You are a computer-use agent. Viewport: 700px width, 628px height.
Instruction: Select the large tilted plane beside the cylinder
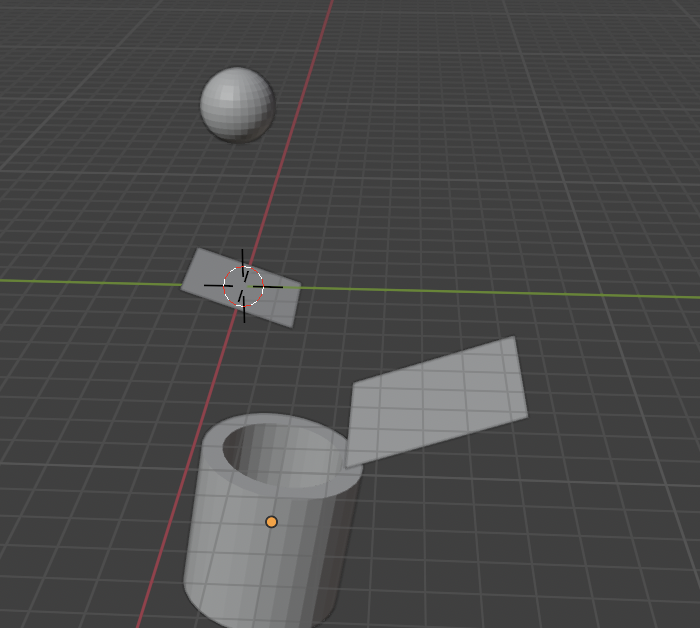(x=436, y=402)
